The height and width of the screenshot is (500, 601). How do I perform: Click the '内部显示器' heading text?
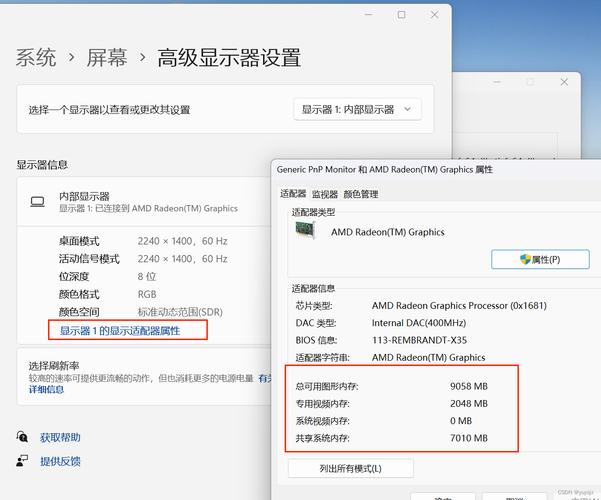point(84,196)
